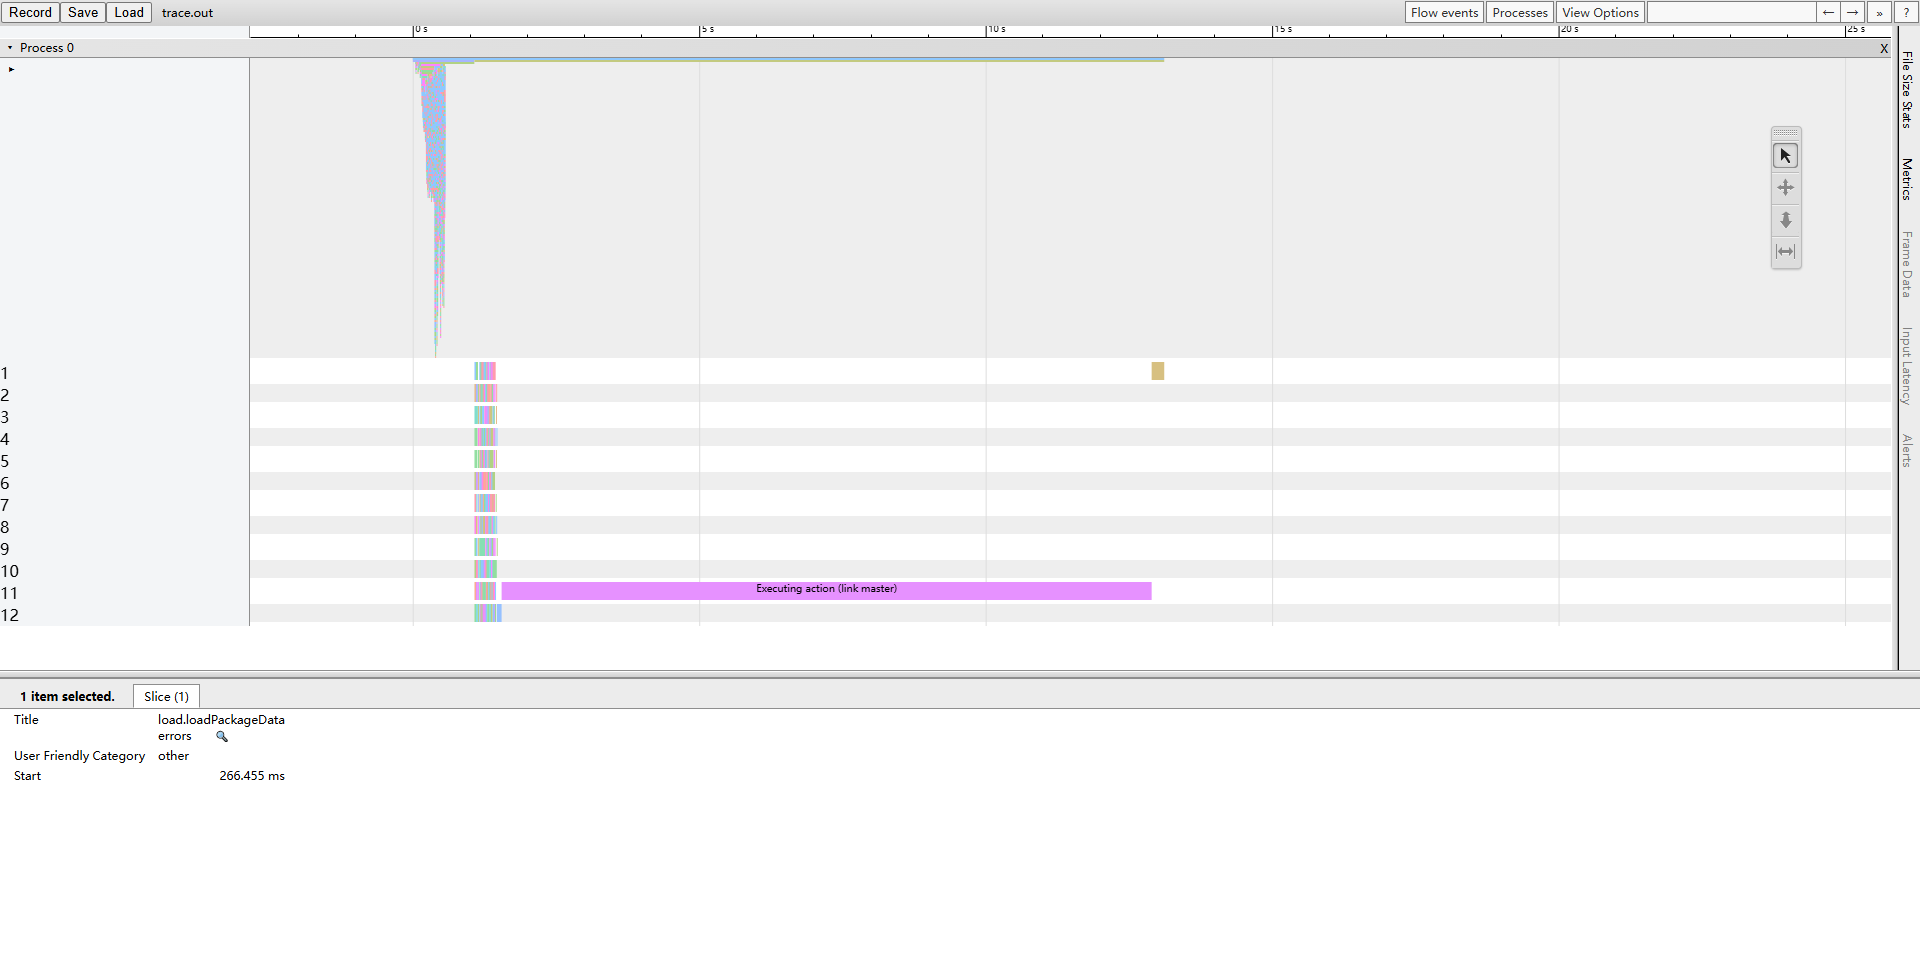
Task: Click the colored slices on thread 6
Action: click(485, 481)
